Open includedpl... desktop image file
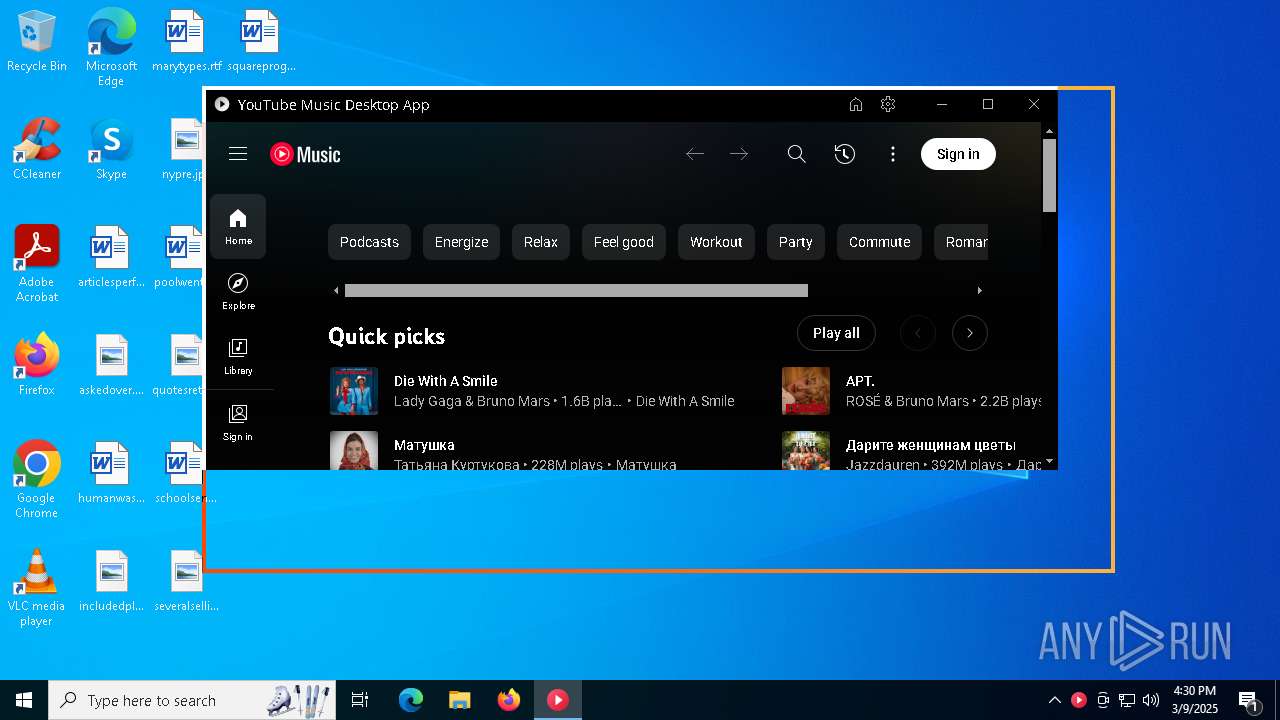The width and height of the screenshot is (1280, 720). point(111,581)
